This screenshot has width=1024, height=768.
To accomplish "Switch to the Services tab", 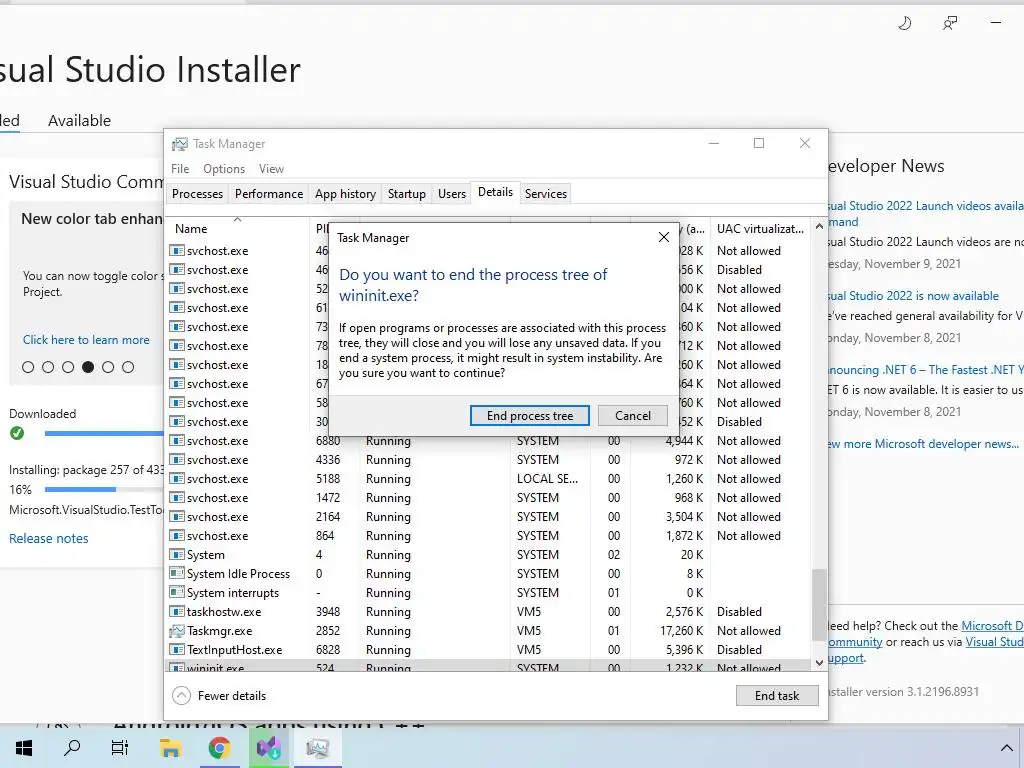I will [546, 193].
